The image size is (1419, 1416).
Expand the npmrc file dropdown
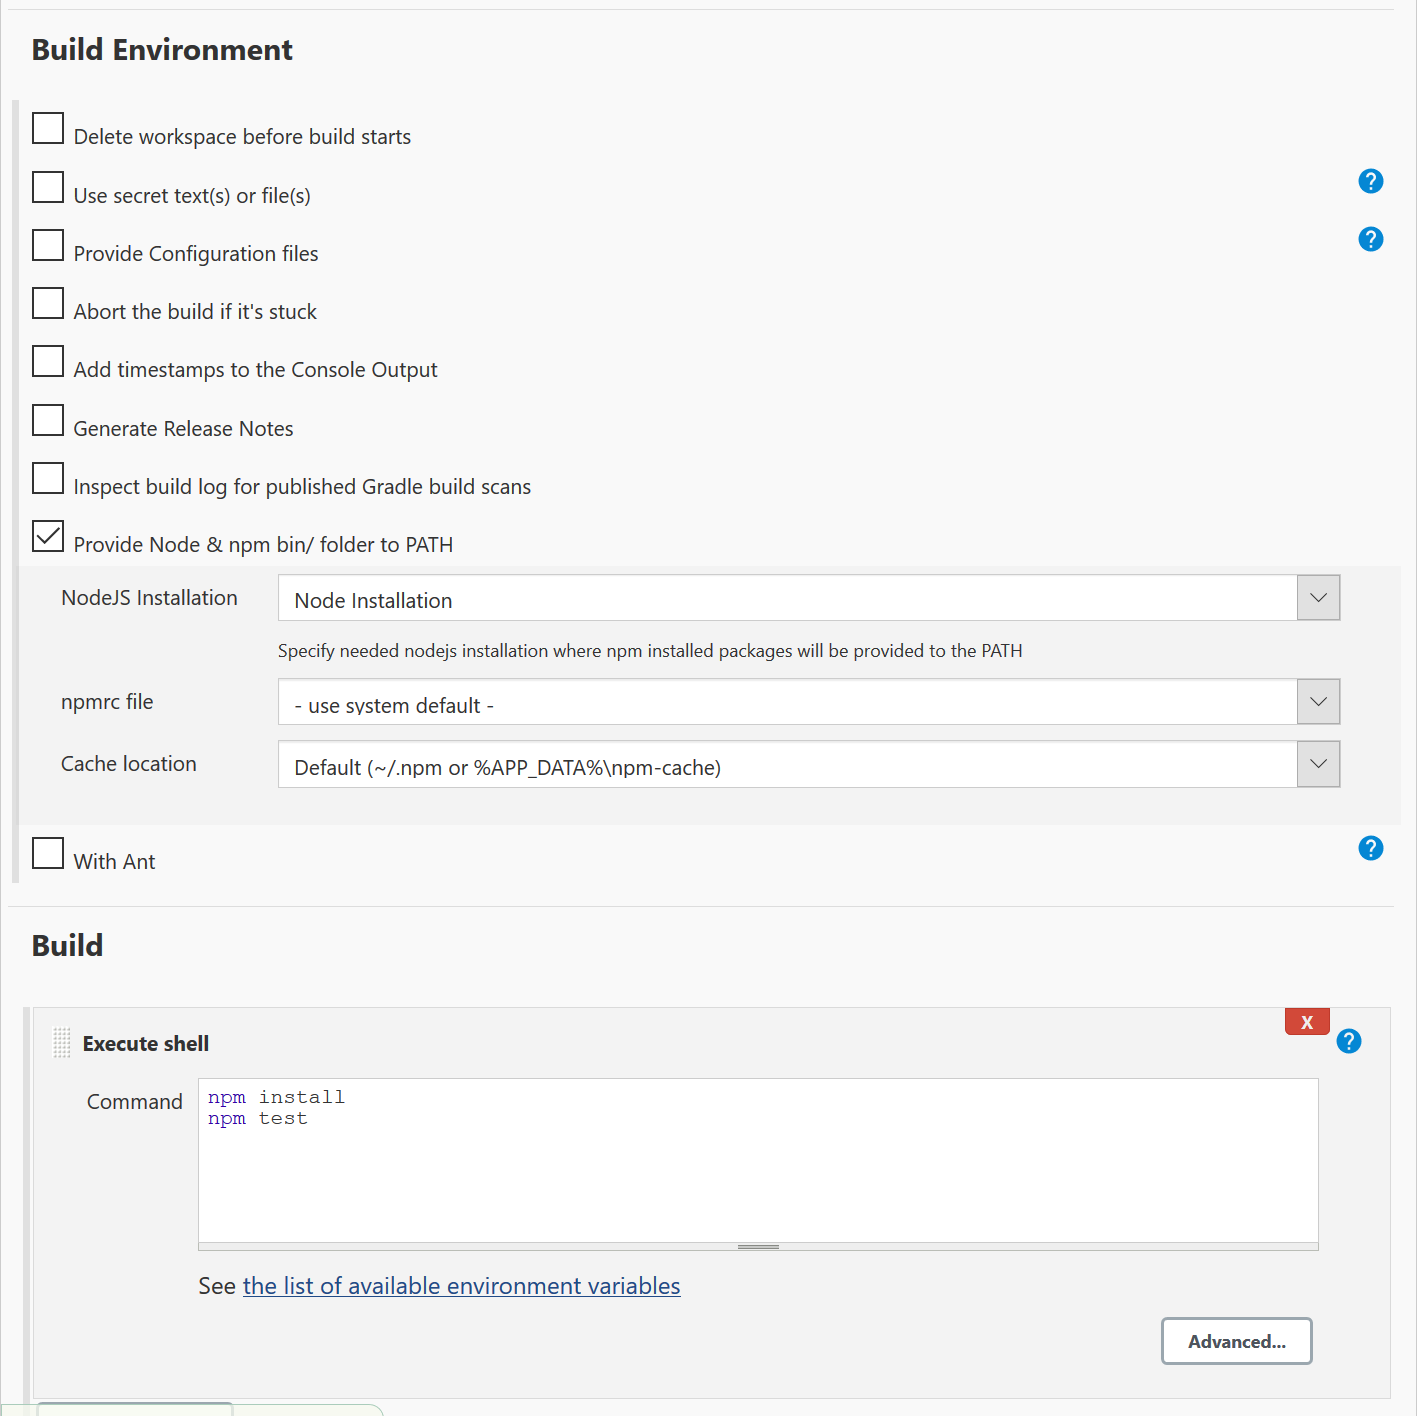(x=808, y=702)
